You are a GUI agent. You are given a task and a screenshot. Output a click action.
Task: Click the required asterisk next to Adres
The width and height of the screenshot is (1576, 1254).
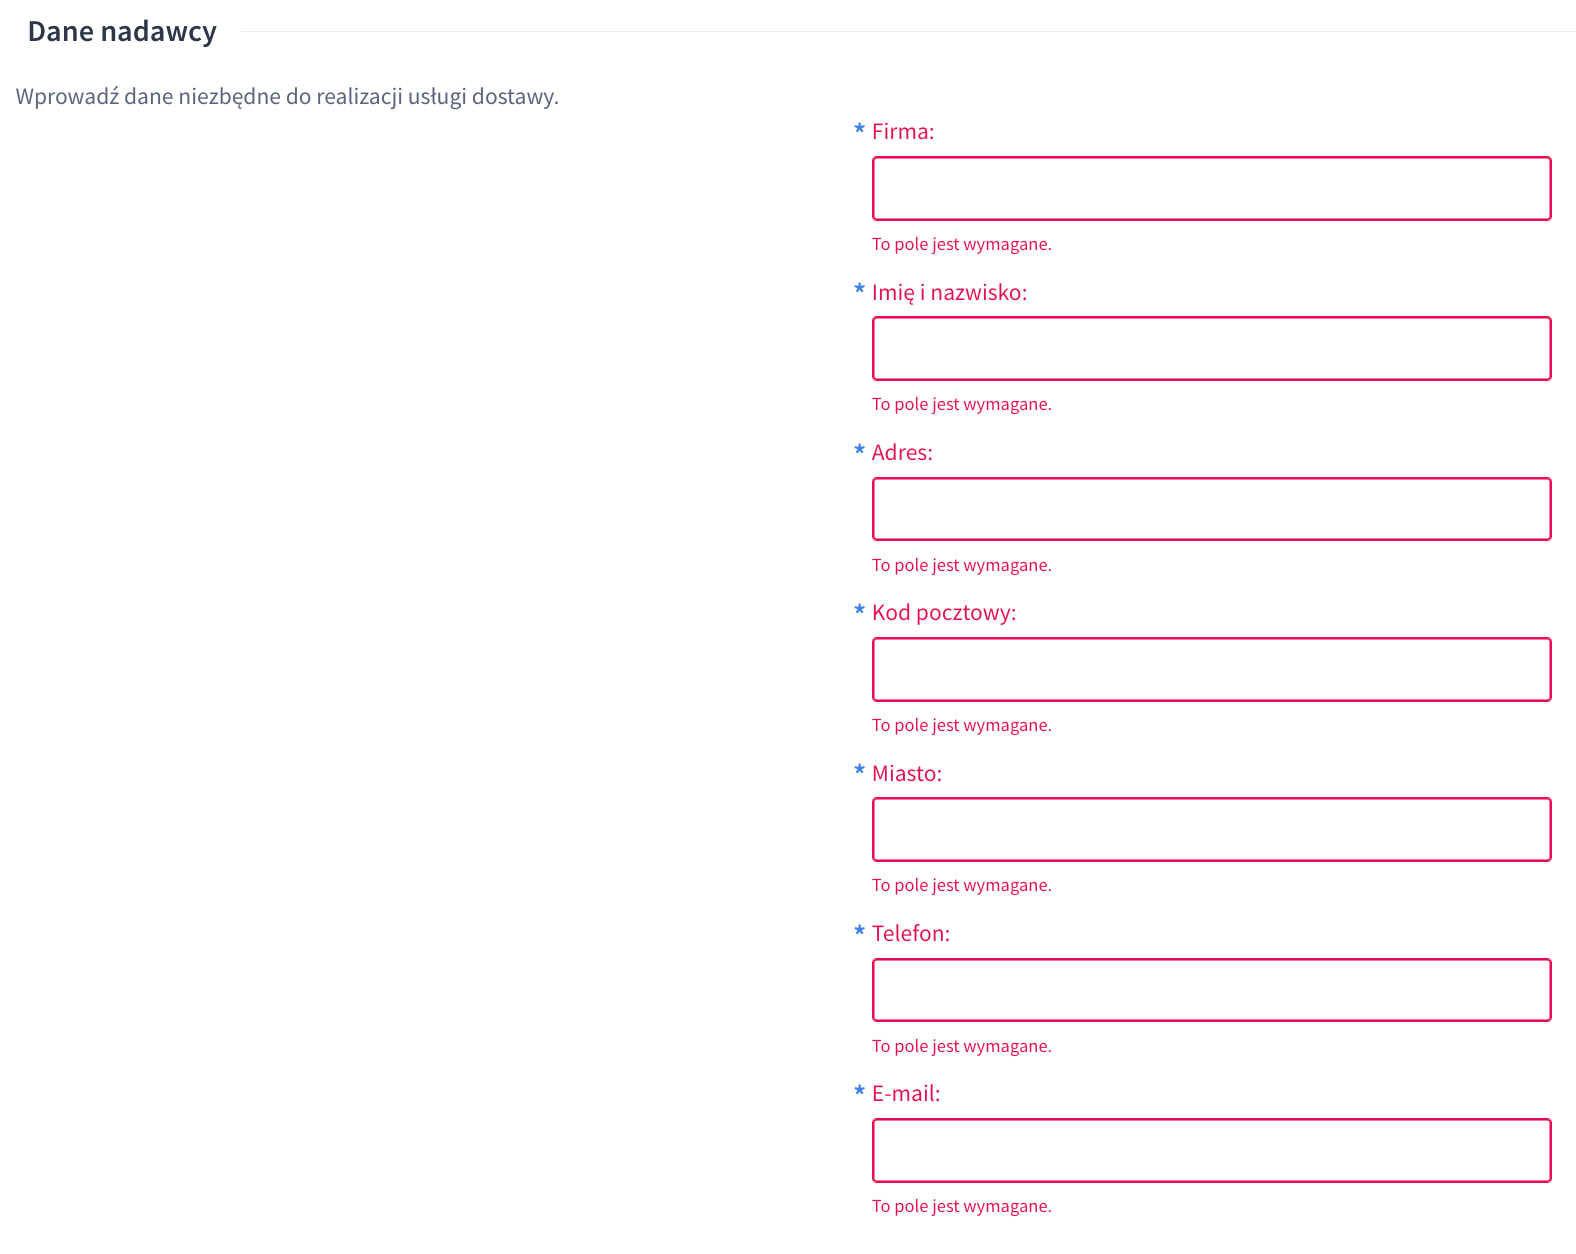point(859,450)
